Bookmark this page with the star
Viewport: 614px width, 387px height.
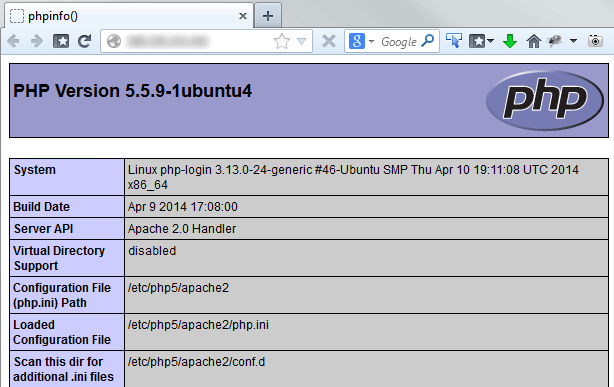[282, 41]
